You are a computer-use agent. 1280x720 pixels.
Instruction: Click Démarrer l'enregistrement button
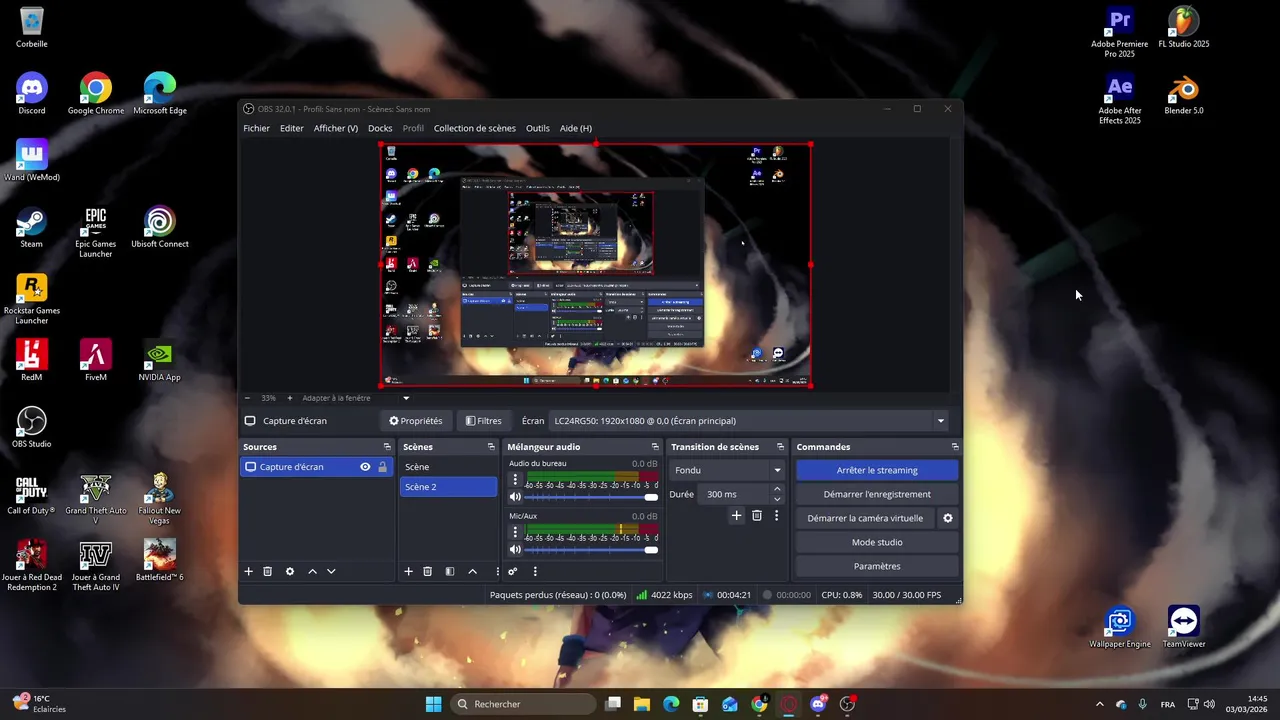click(877, 494)
